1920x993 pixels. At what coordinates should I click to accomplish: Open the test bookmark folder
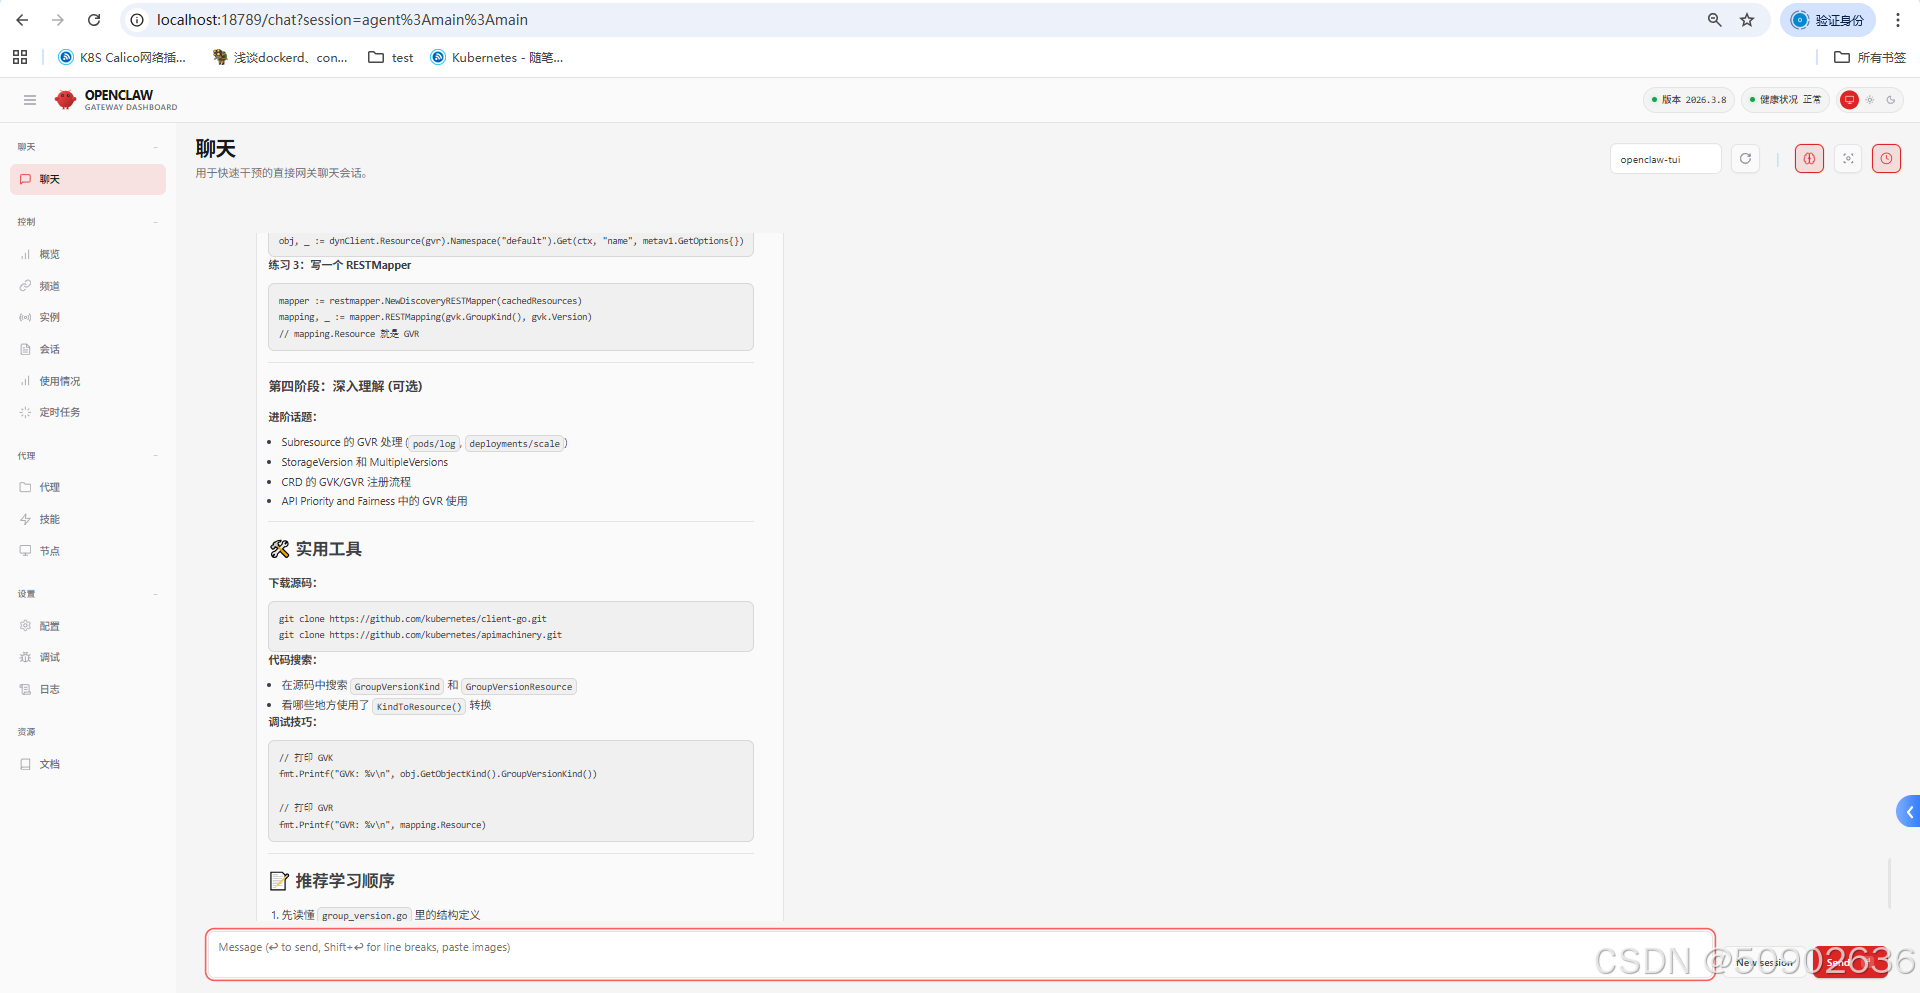pos(391,57)
